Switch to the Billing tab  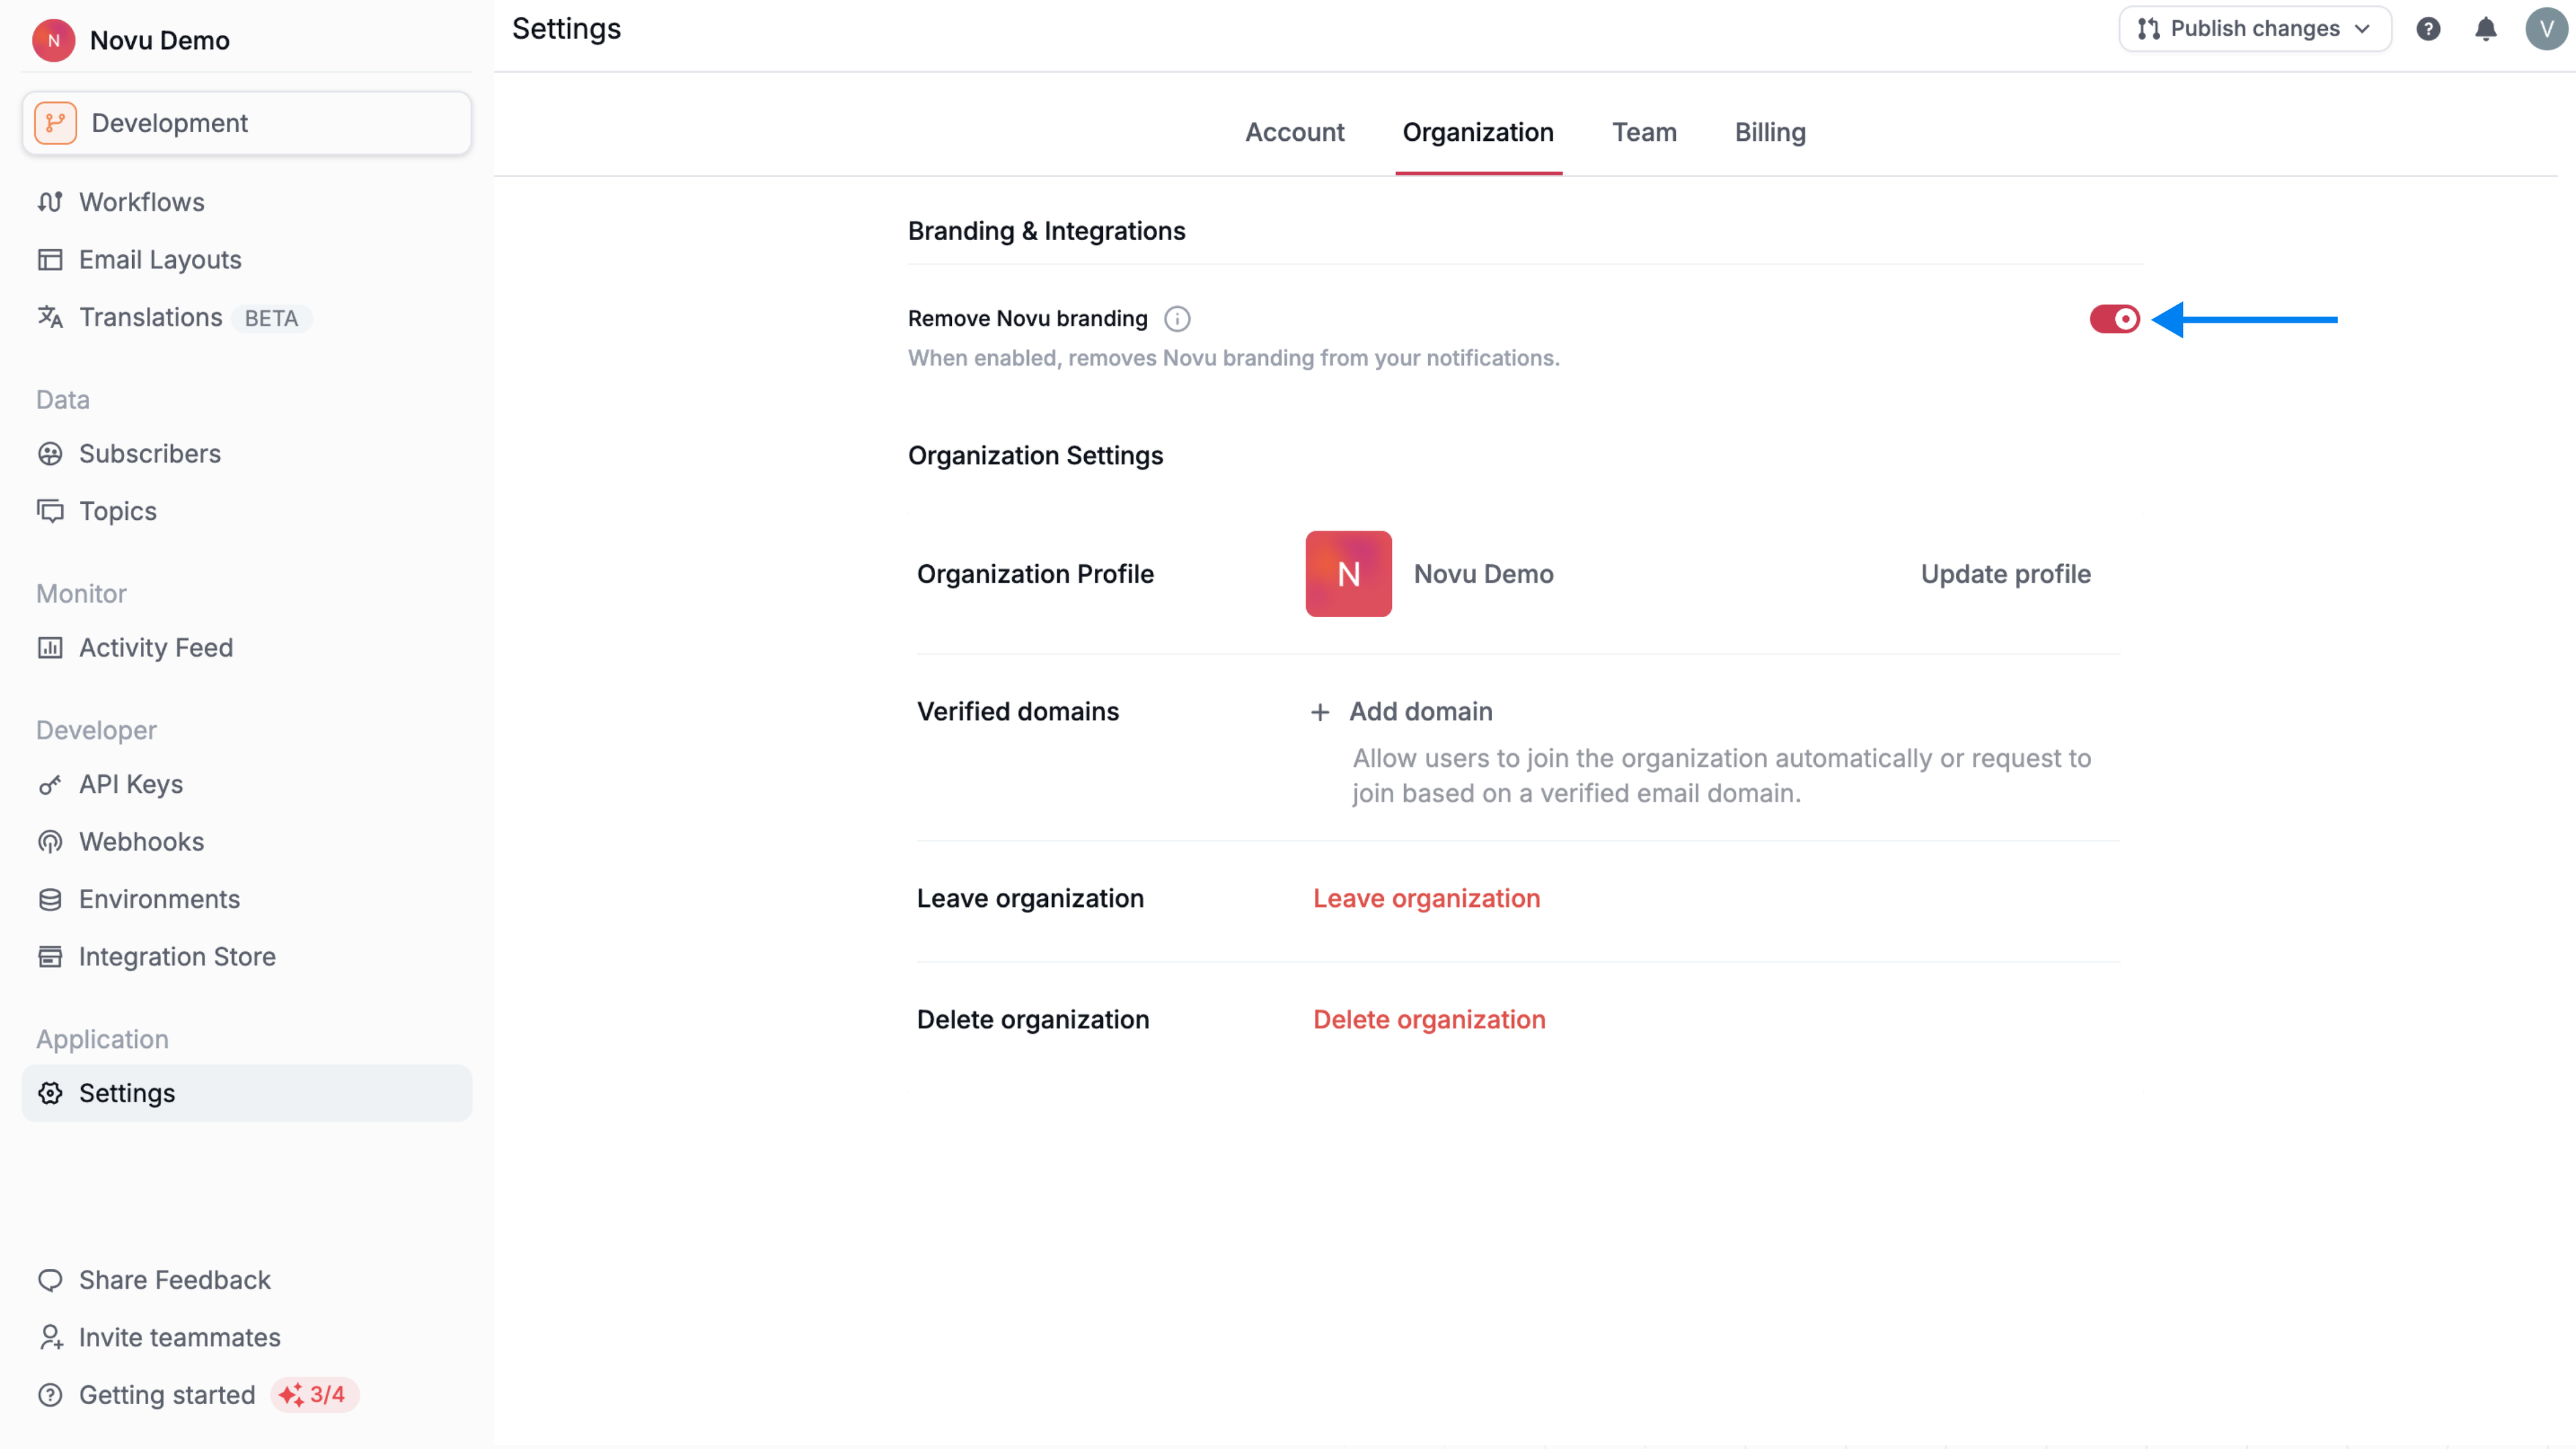[x=1770, y=132]
